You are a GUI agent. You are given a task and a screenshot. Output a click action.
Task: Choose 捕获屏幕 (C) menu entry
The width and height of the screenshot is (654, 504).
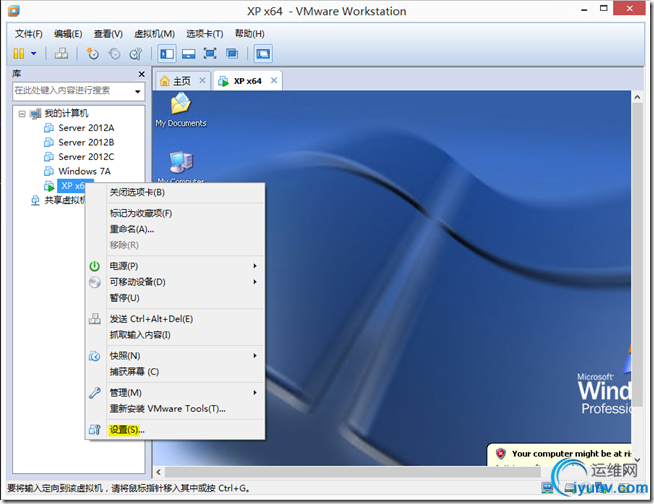pos(134,372)
